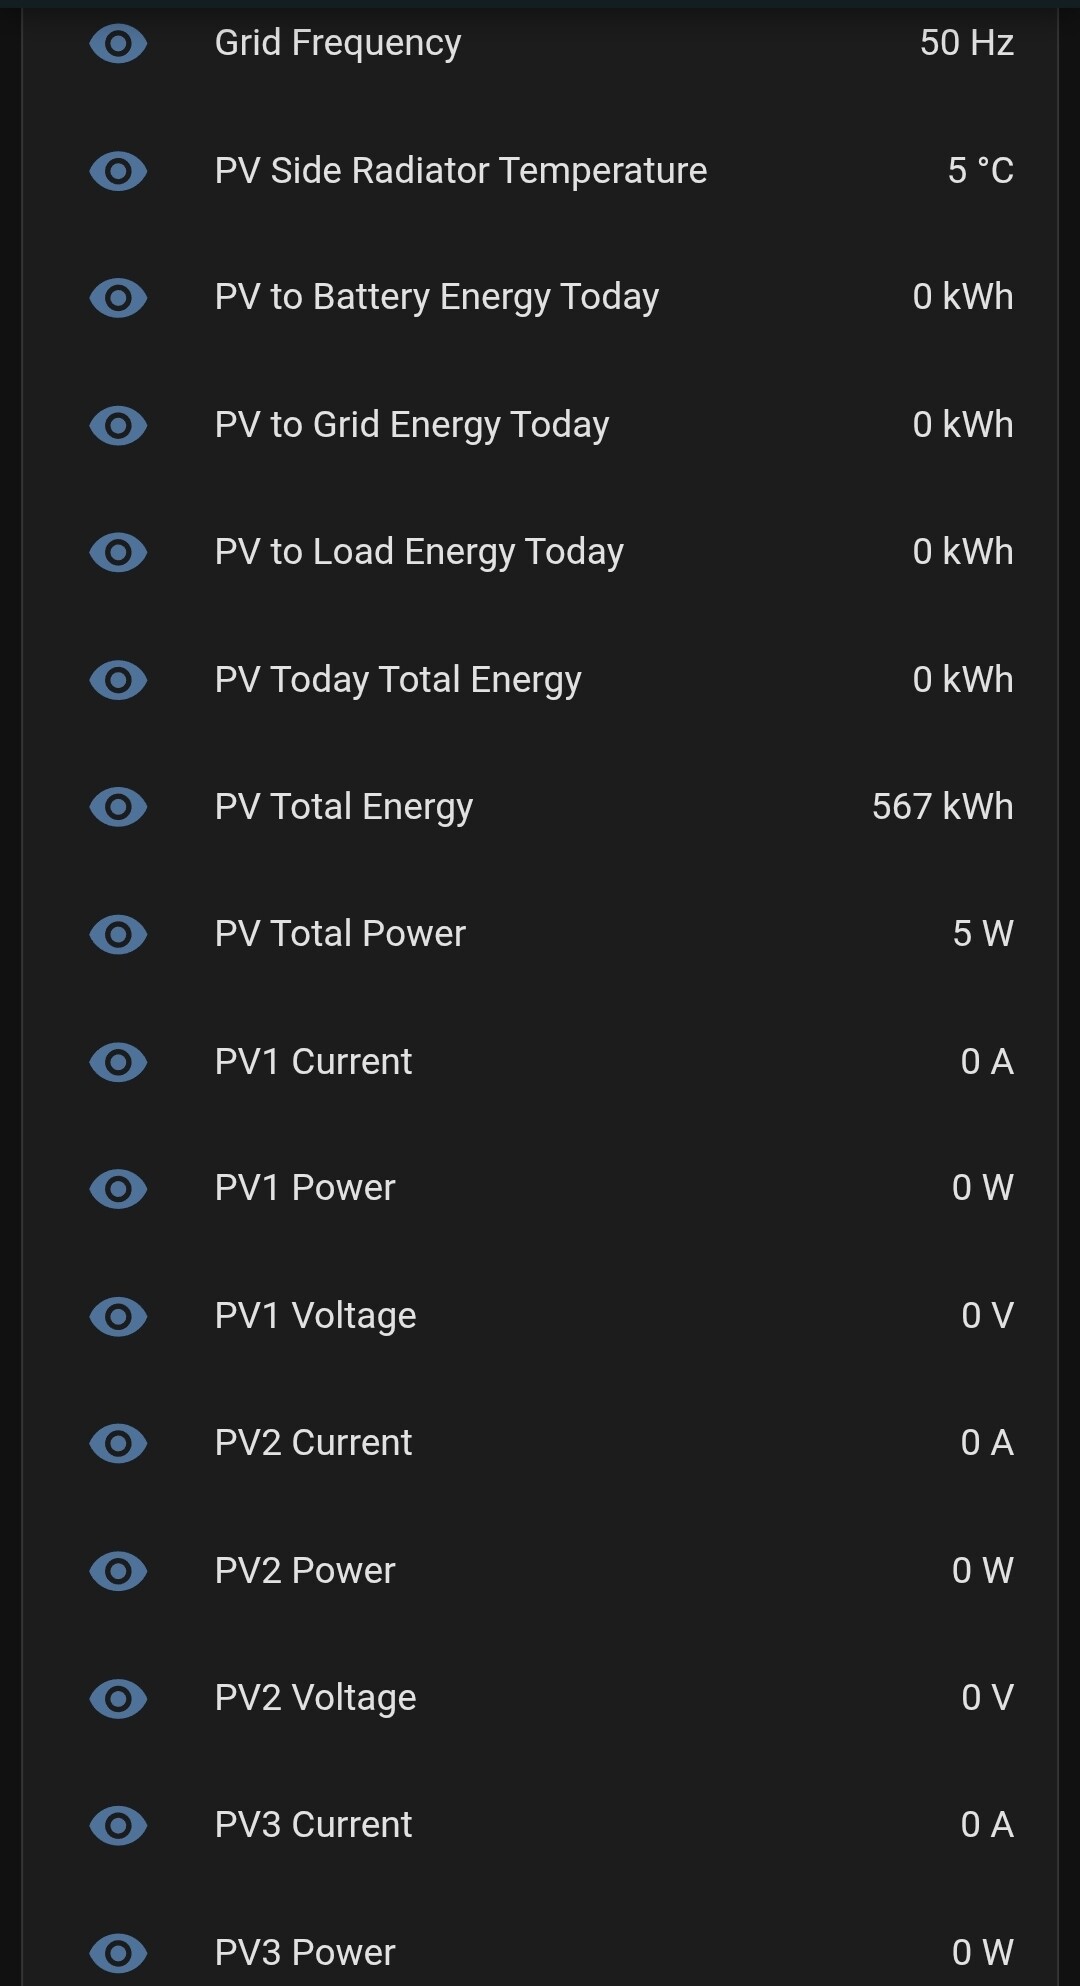Open PV1 Voltage entity details
The height and width of the screenshot is (1986, 1080).
pos(315,1316)
